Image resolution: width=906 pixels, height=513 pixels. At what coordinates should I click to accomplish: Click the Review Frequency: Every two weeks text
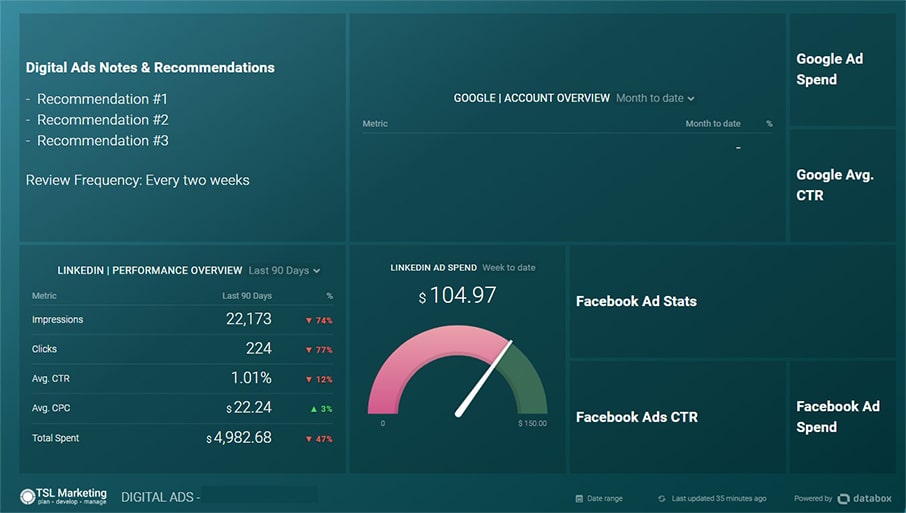pyautogui.click(x=138, y=180)
